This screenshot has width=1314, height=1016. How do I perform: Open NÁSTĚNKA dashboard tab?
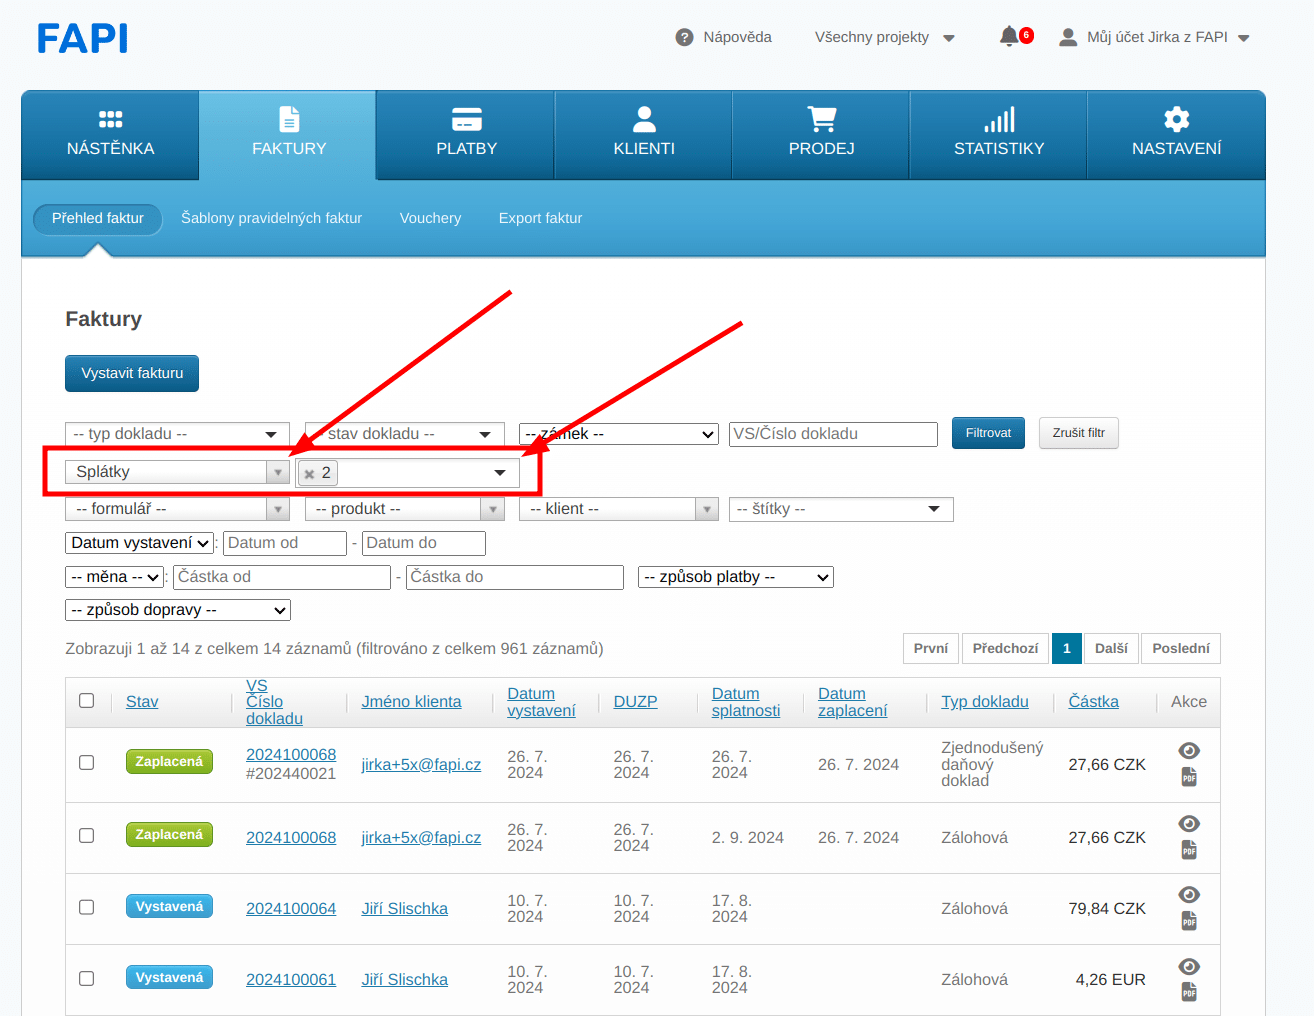coord(110,135)
